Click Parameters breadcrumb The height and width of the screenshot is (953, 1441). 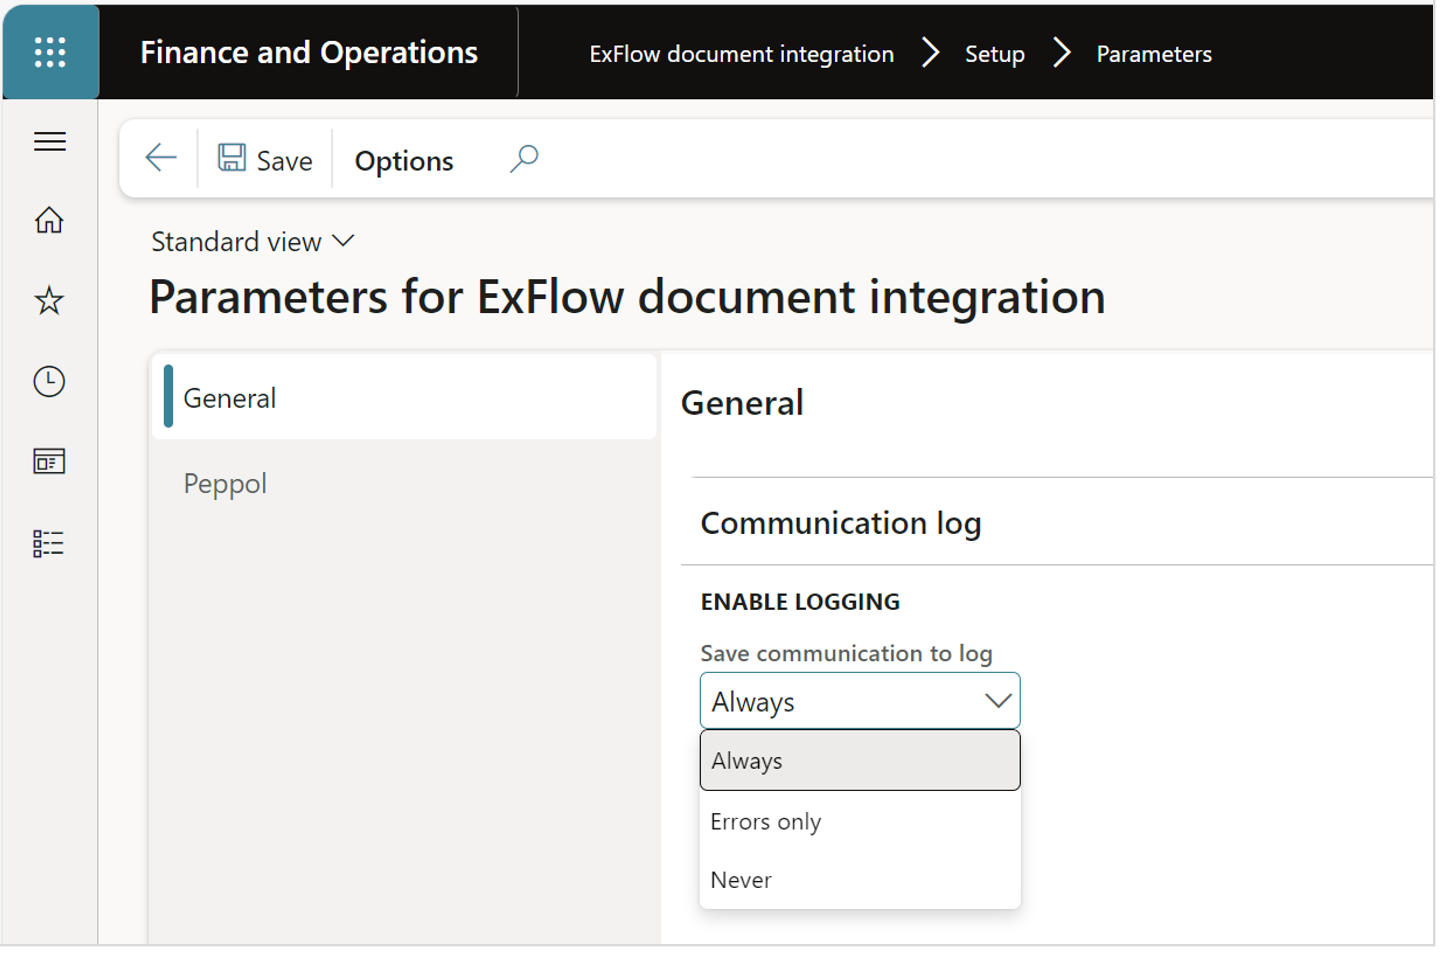click(1154, 54)
